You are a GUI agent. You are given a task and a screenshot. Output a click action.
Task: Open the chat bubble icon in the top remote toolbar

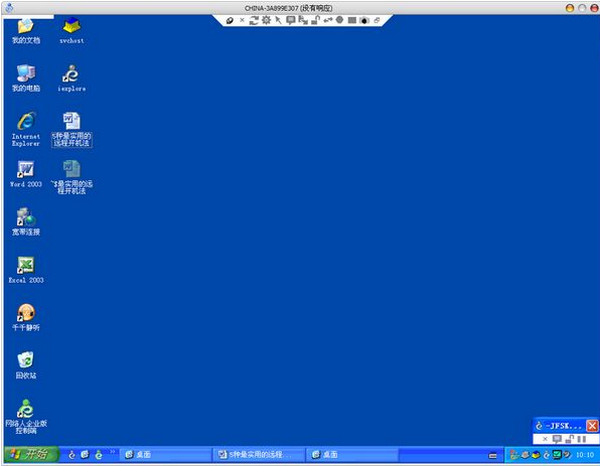pyautogui.click(x=290, y=20)
